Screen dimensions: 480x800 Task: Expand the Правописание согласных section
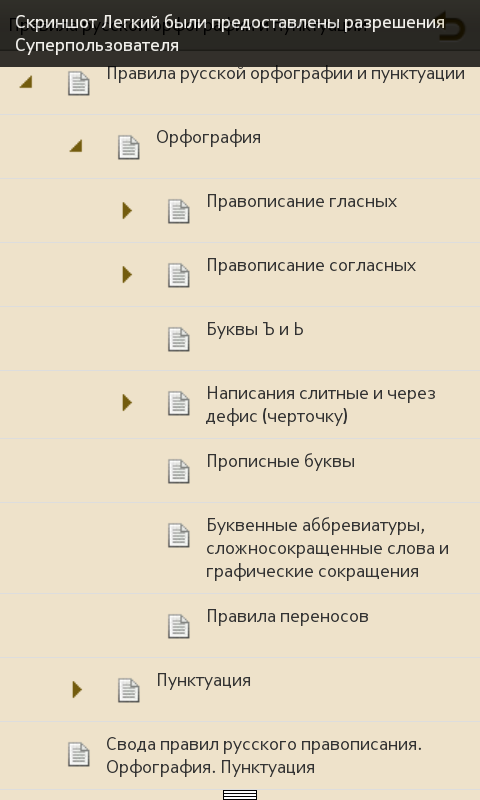127,274
